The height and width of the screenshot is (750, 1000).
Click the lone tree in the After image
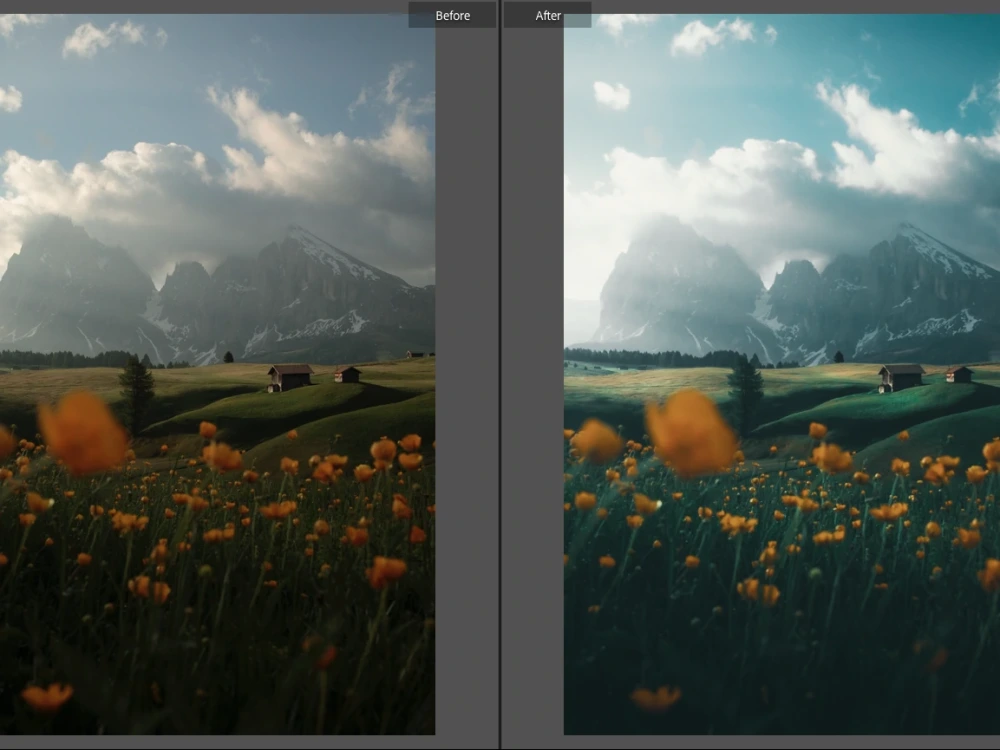point(745,382)
